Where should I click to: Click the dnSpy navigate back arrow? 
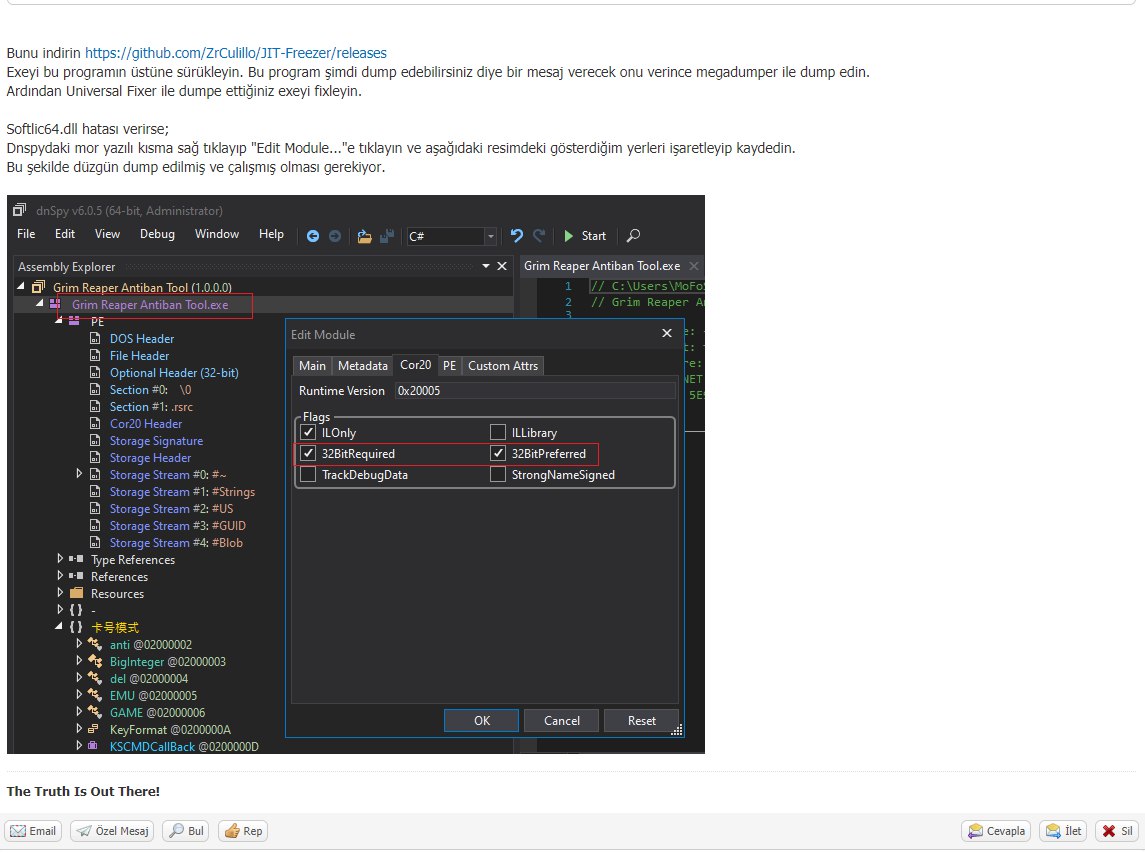313,236
